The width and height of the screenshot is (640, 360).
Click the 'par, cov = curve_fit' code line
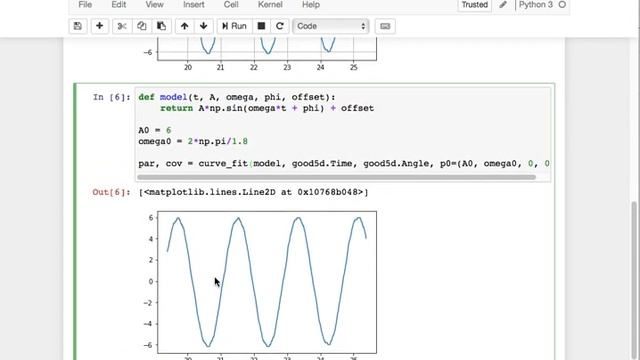(x=344, y=163)
